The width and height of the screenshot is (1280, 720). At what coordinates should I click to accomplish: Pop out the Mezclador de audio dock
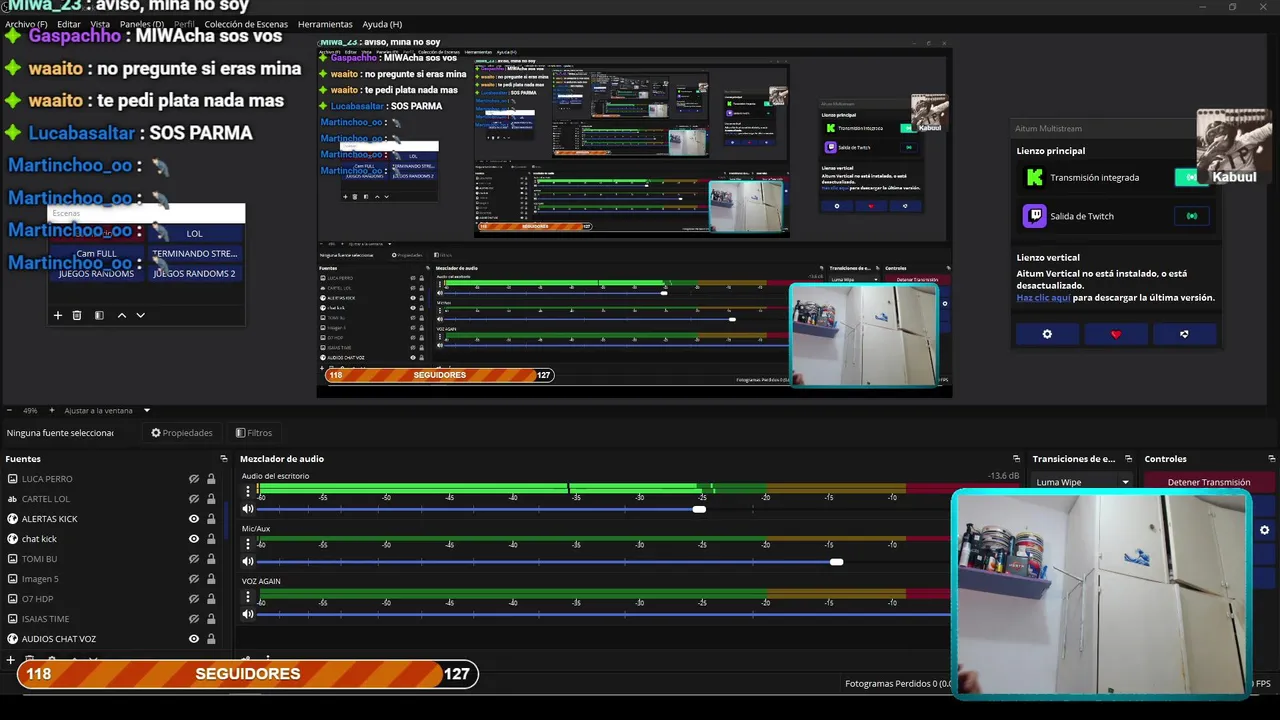click(1017, 459)
